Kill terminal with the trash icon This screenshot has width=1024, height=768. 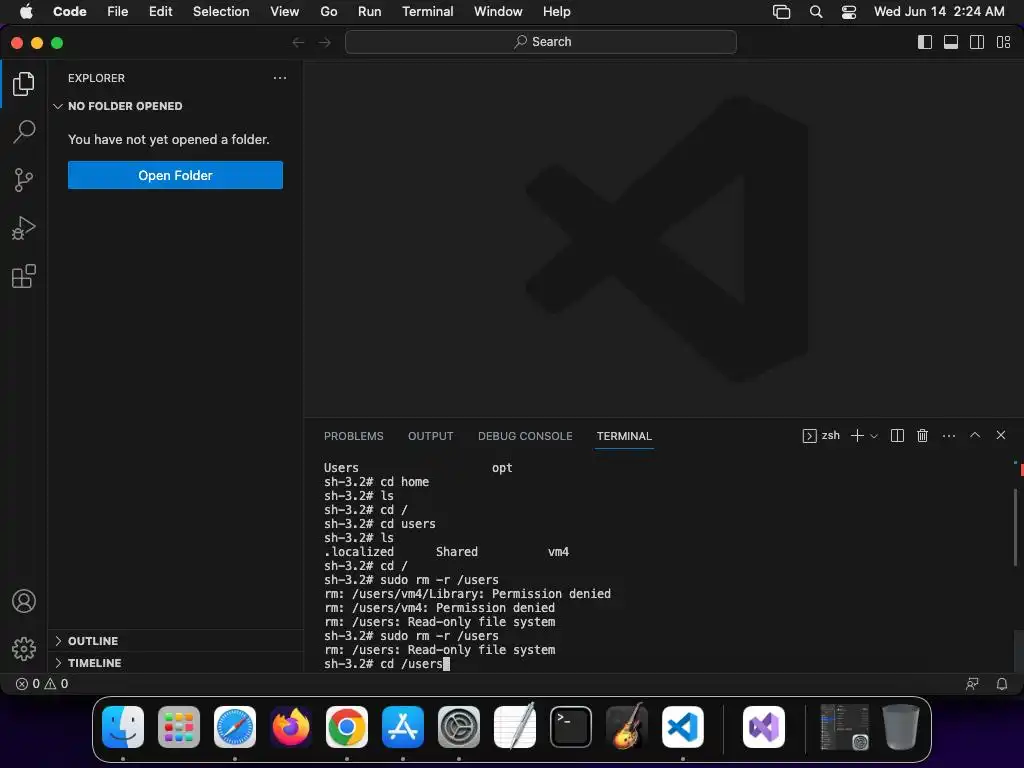[x=922, y=436]
